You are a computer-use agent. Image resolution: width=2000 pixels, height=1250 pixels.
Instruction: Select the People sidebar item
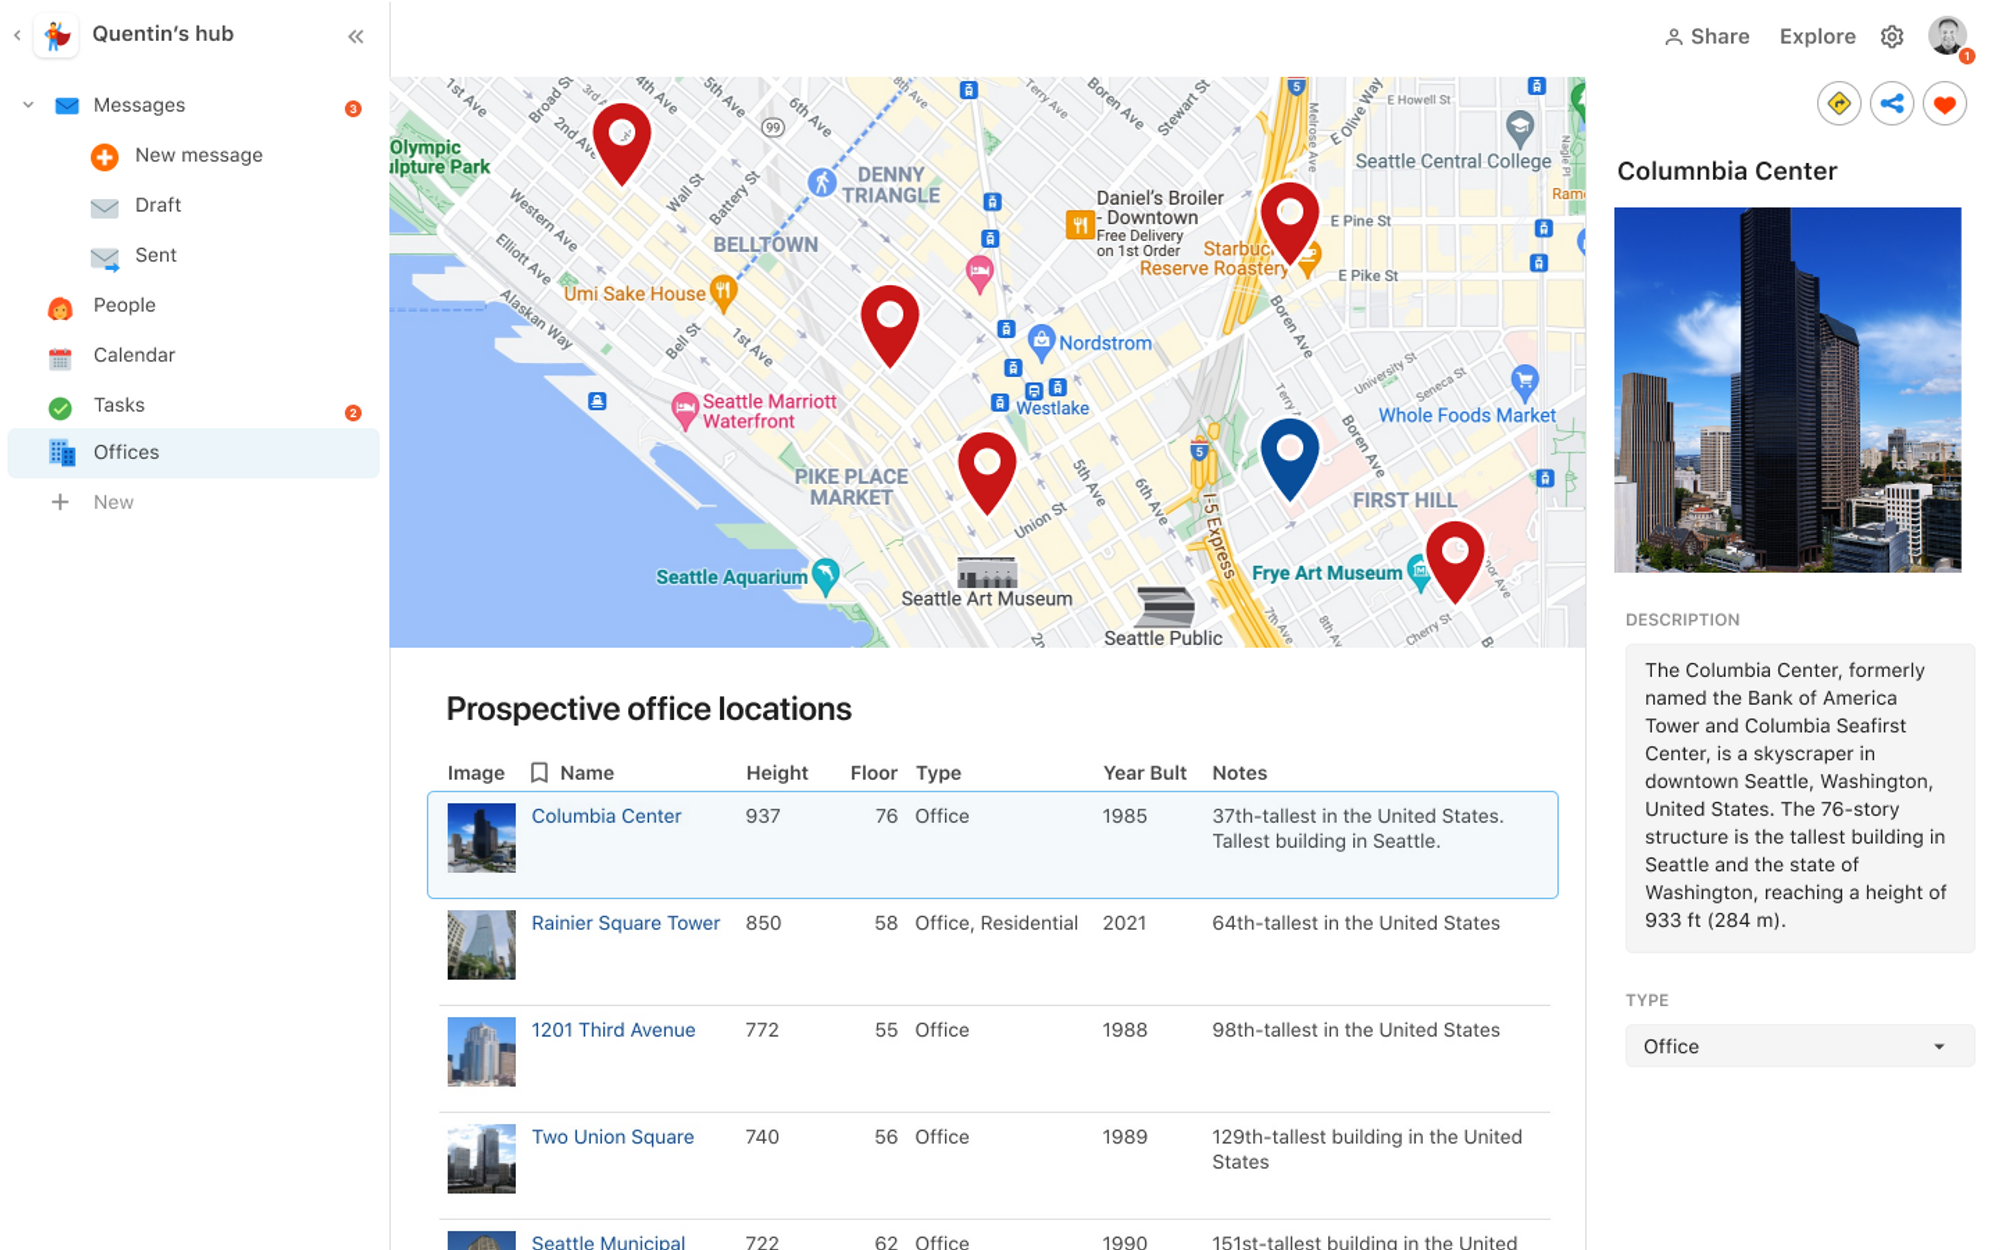[124, 305]
